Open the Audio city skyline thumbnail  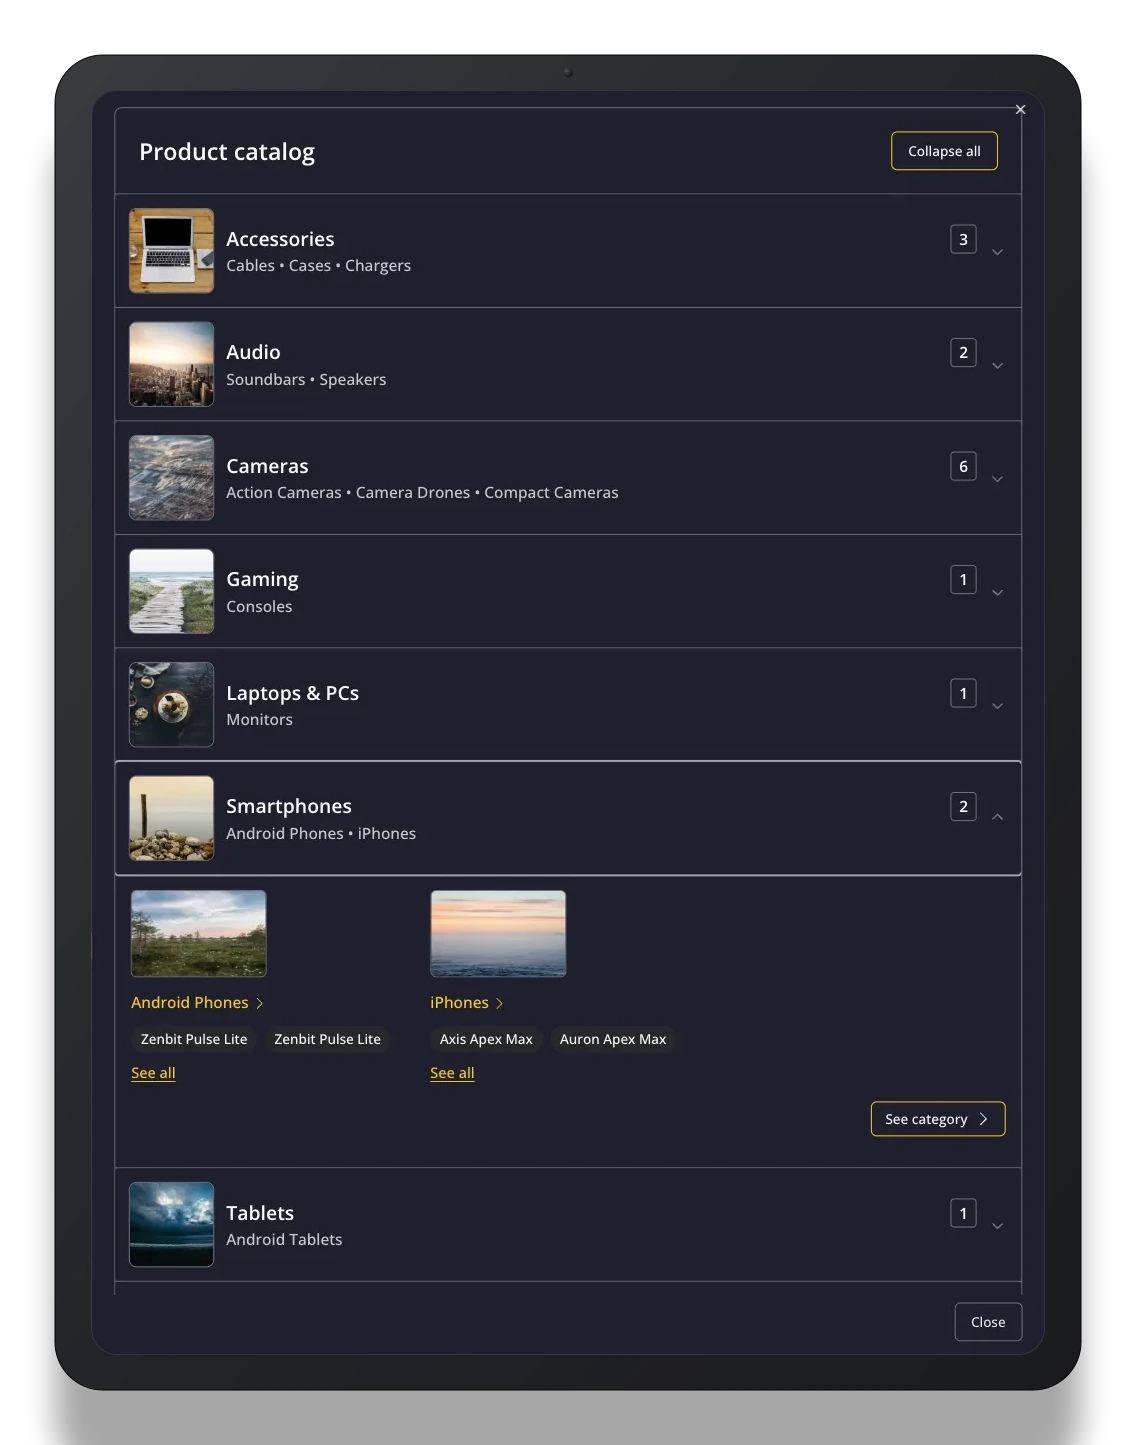[x=171, y=364]
